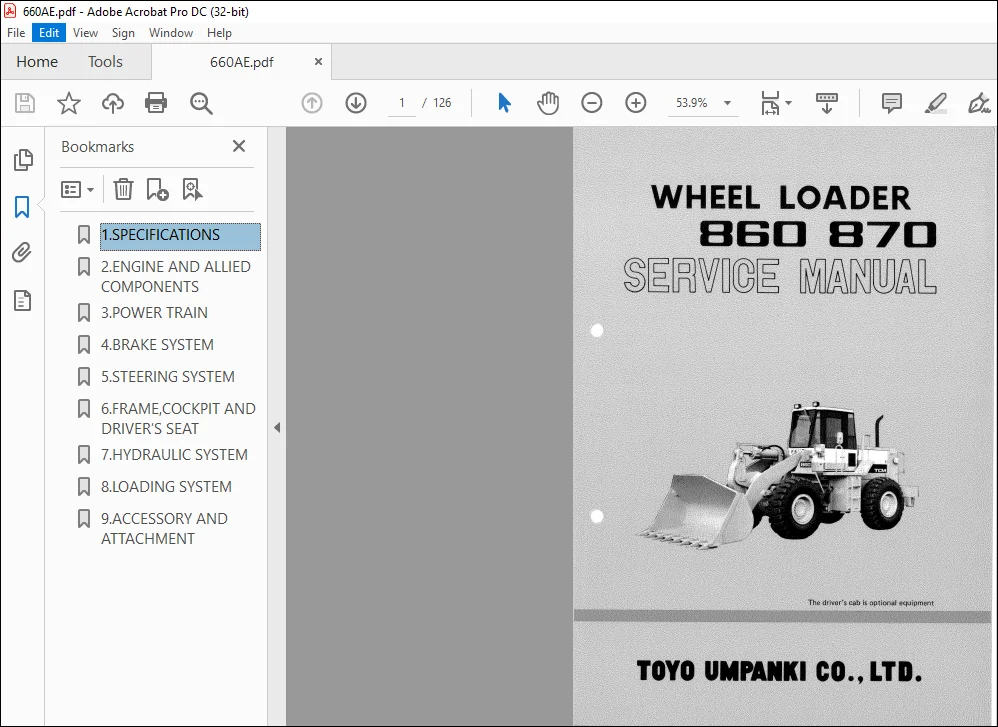Click the upload to cloud icon
The width and height of the screenshot is (998, 727).
click(x=113, y=103)
